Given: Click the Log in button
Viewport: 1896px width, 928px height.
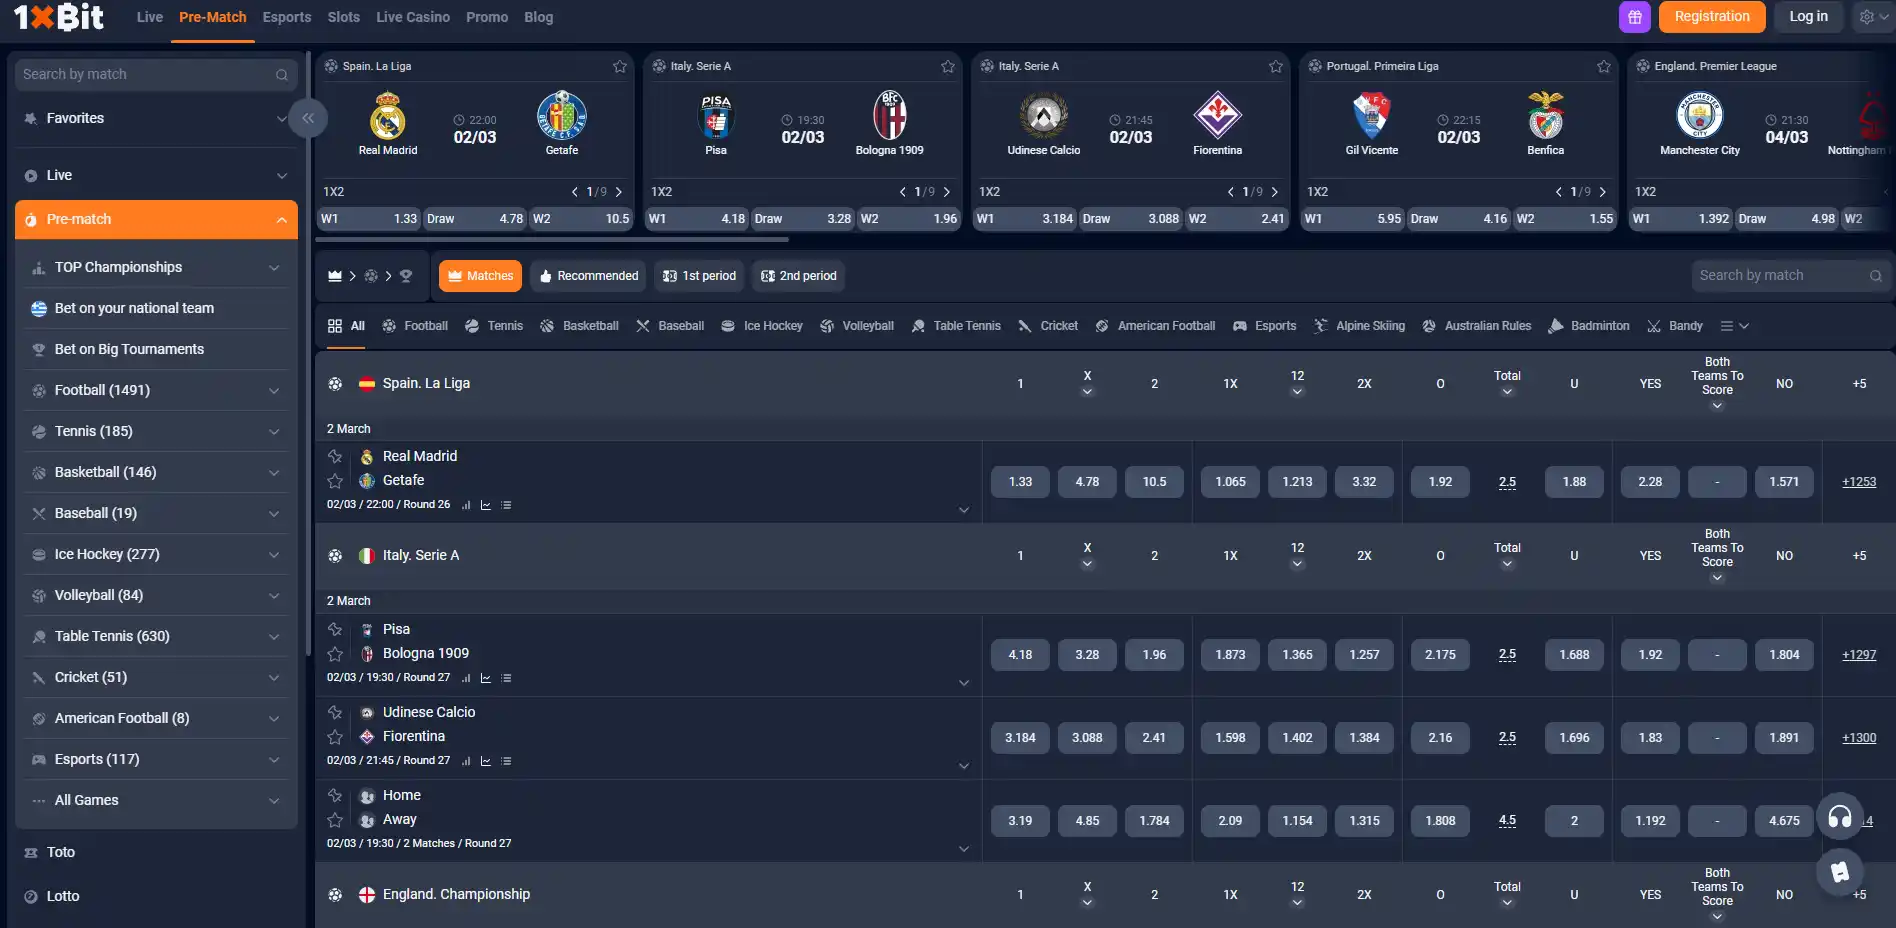Looking at the screenshot, I should coord(1808,17).
